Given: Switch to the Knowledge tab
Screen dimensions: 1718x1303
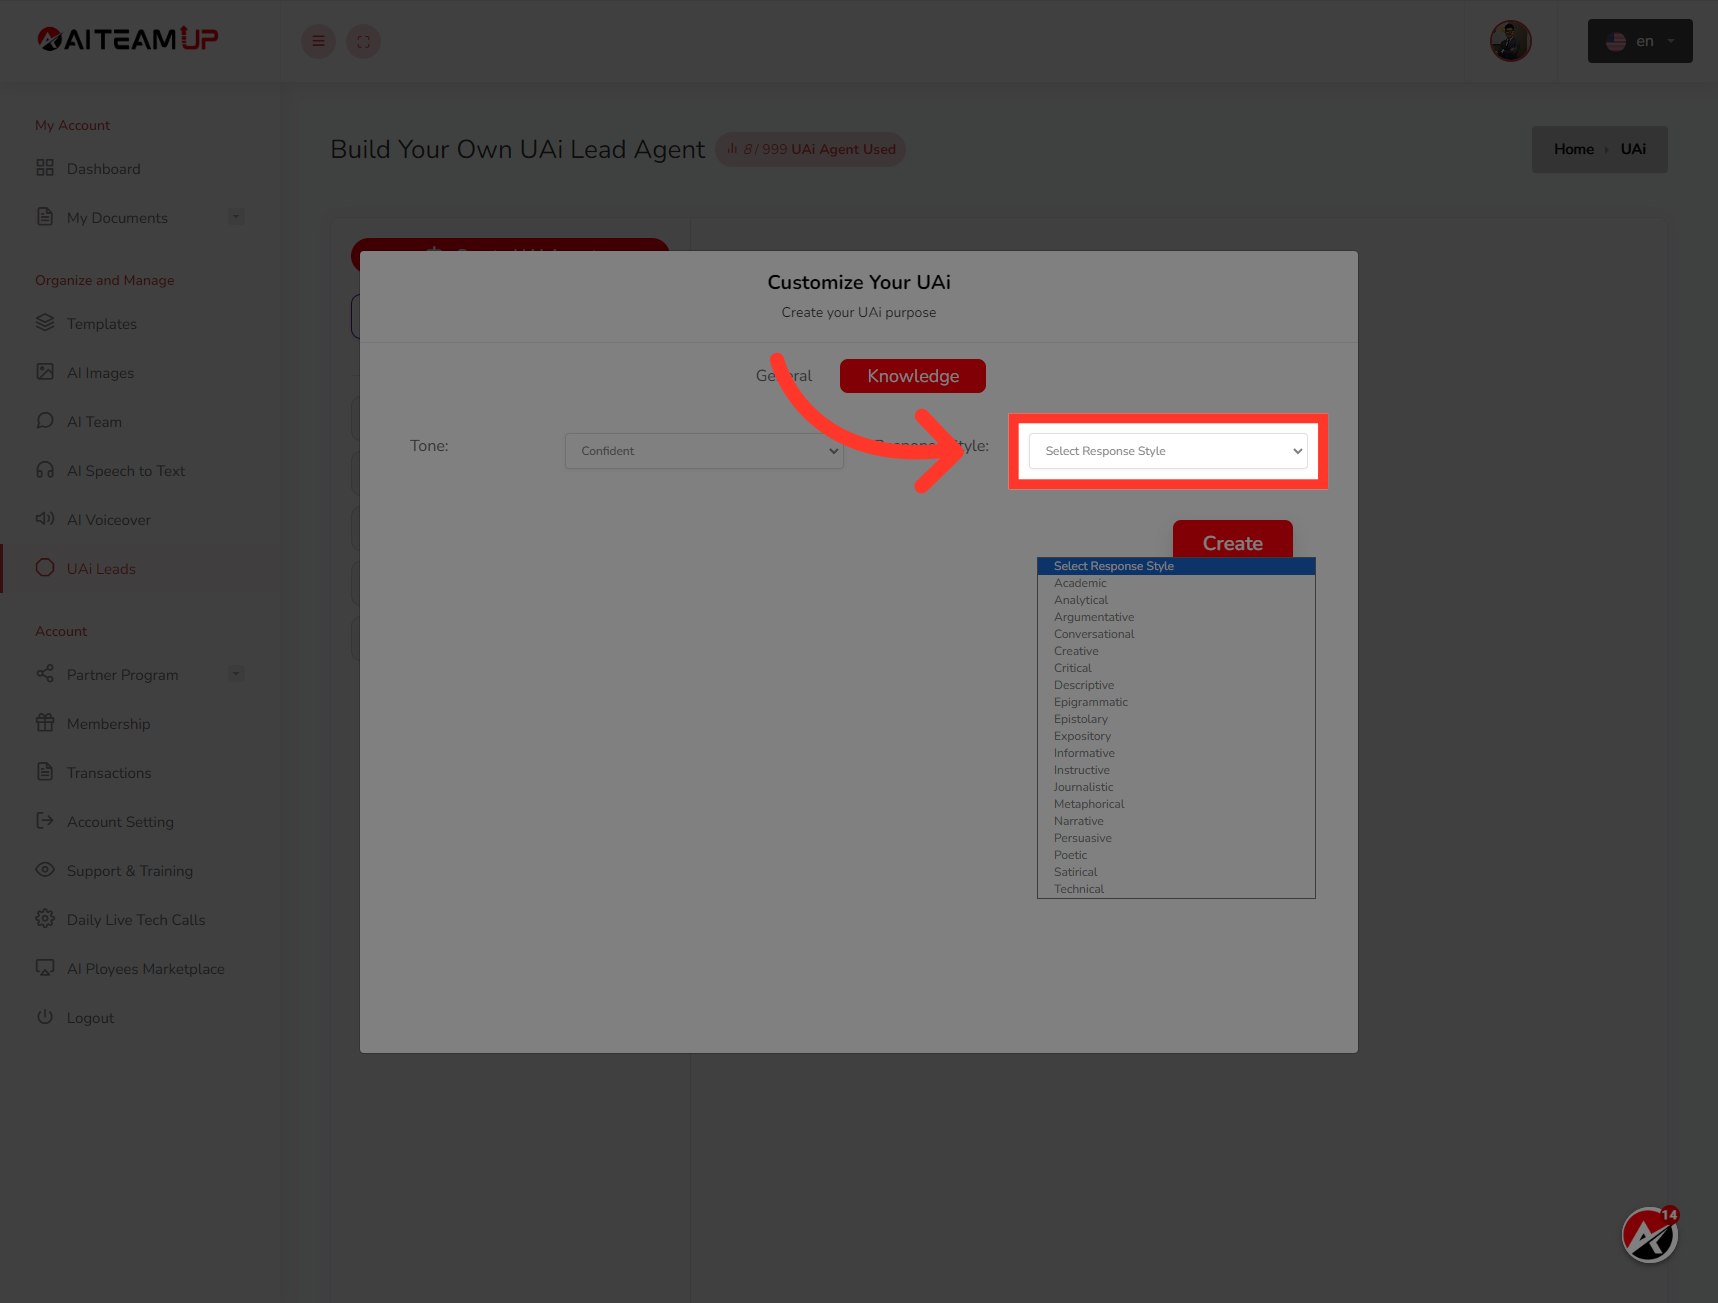Looking at the screenshot, I should pos(913,376).
